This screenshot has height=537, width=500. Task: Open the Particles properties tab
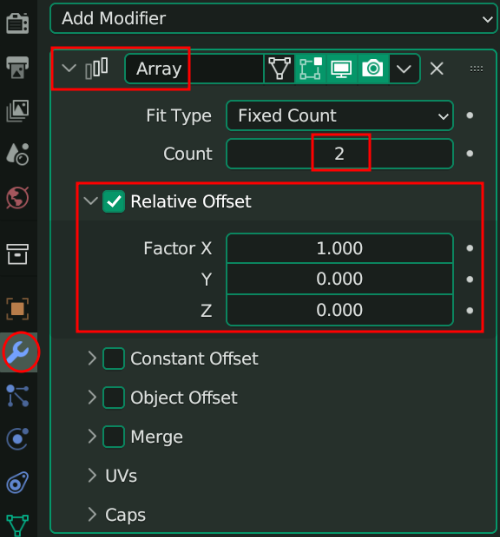coord(18,396)
